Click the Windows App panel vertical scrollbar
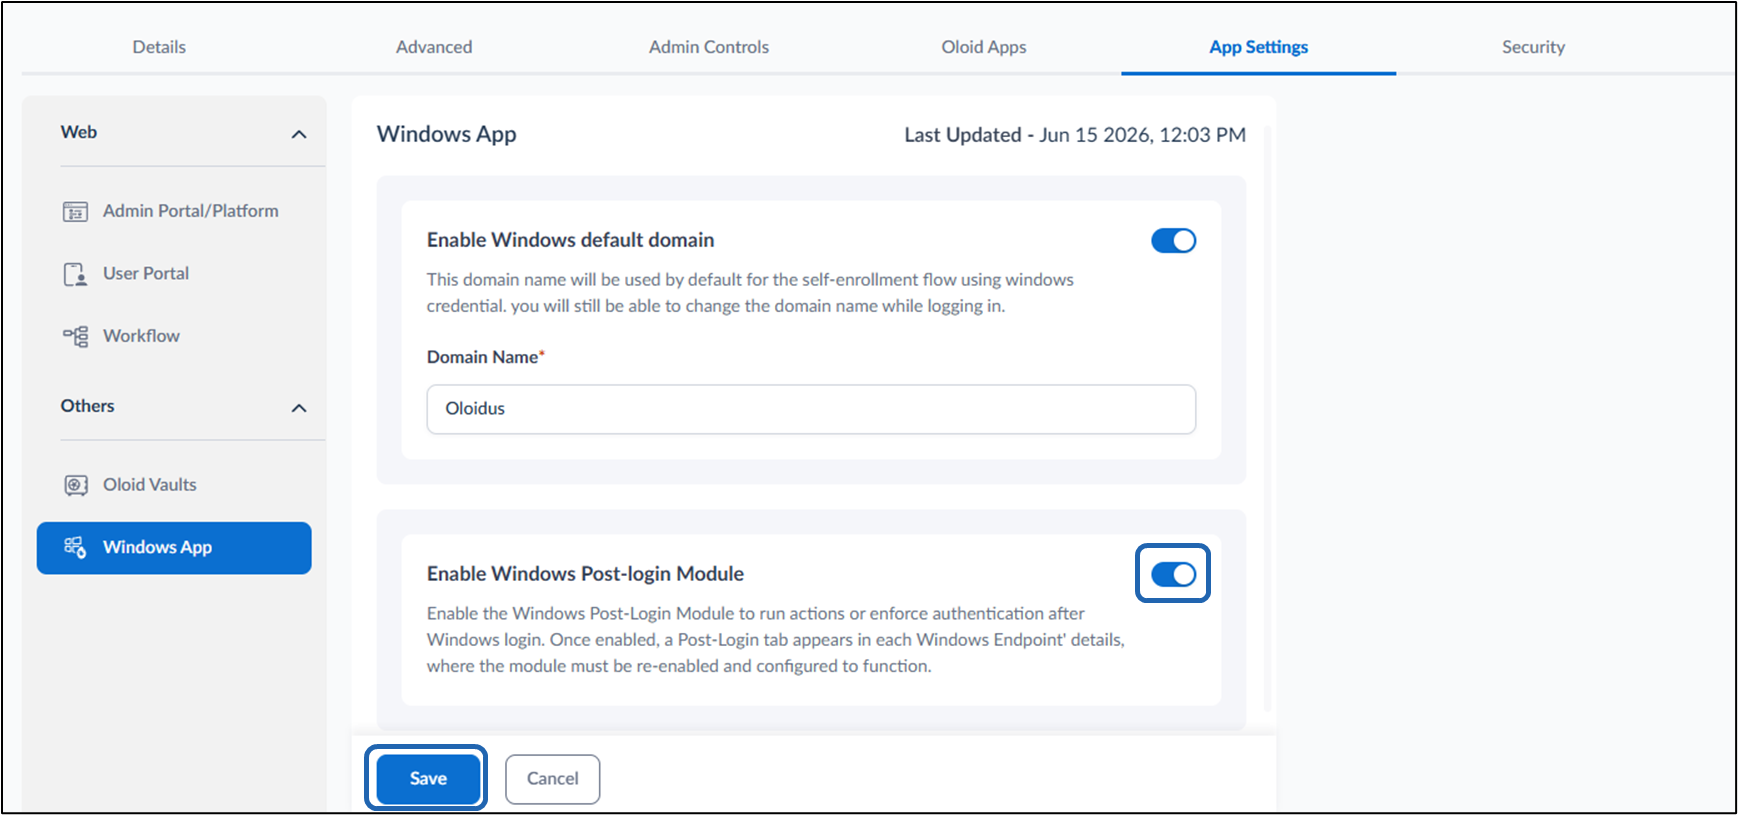 pos(1268,420)
